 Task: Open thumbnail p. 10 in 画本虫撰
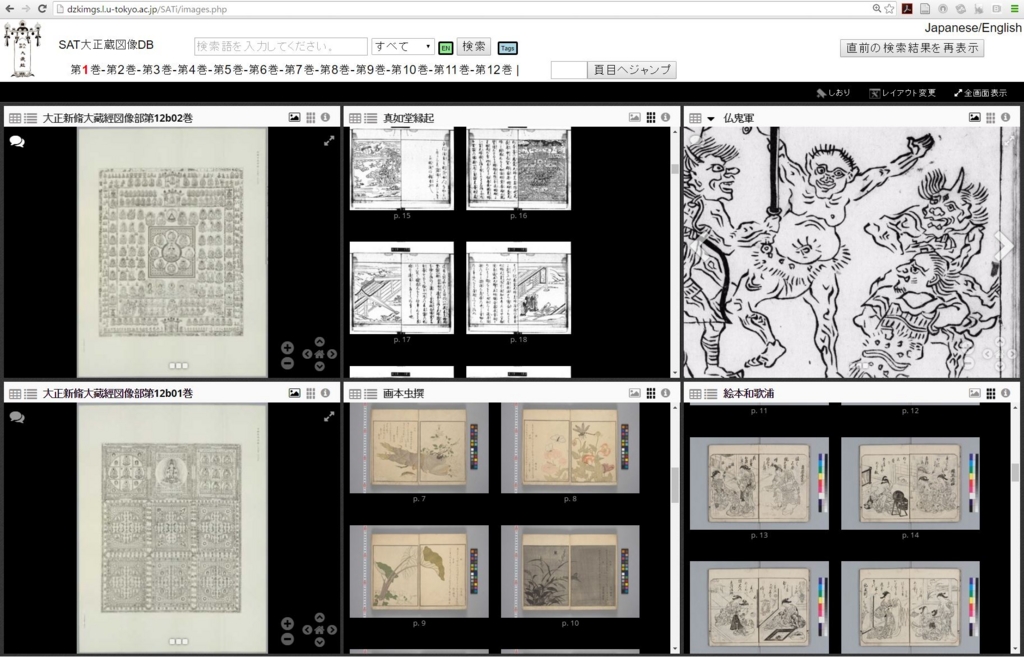570,571
